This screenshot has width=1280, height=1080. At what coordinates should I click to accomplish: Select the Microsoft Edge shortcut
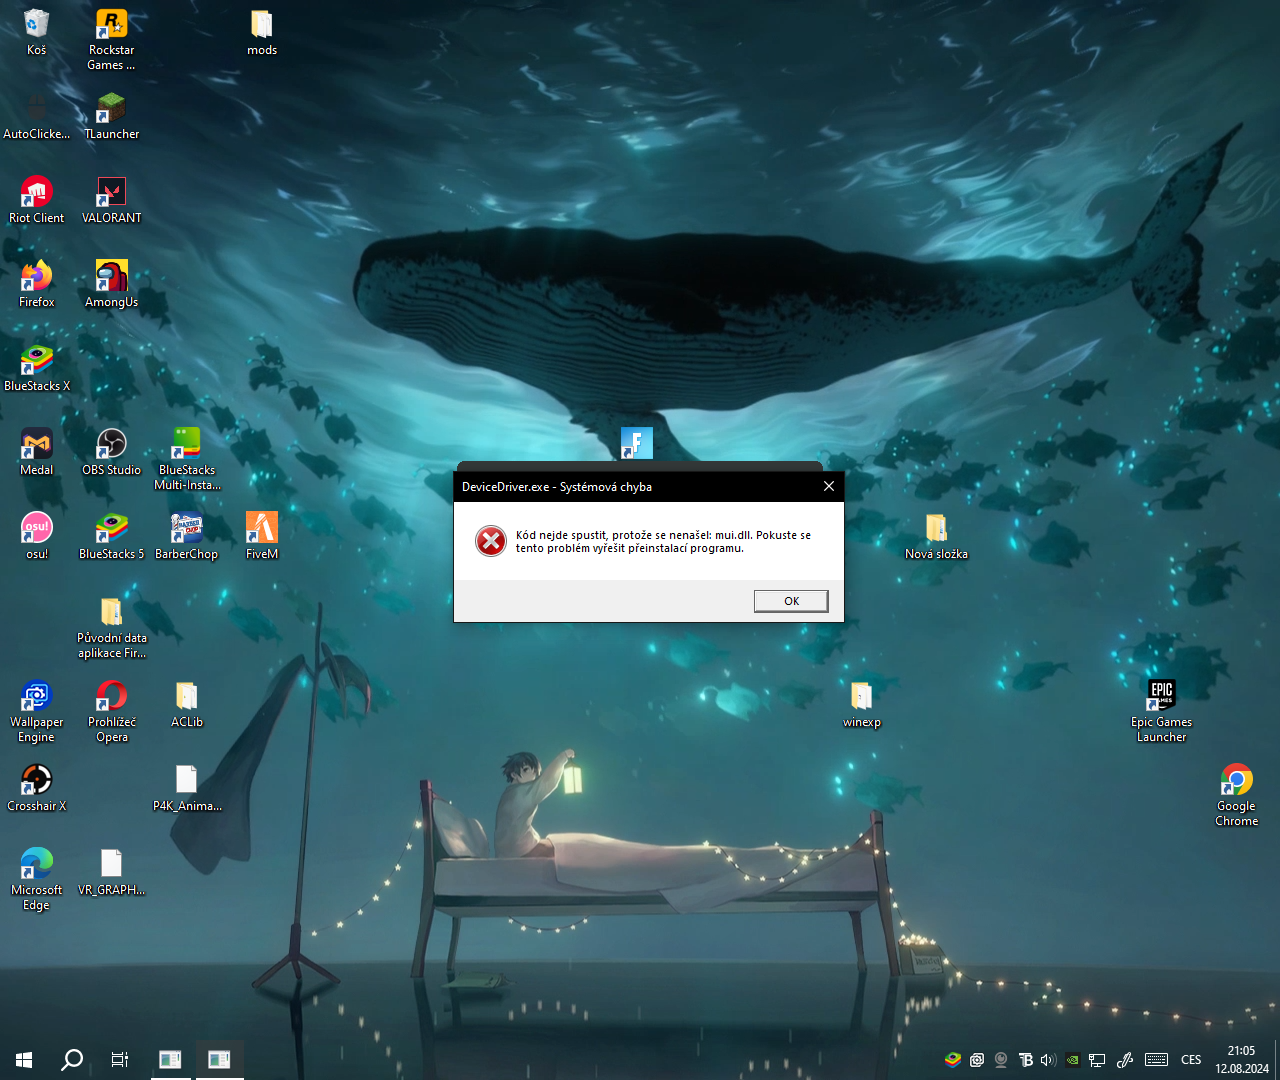[37, 880]
